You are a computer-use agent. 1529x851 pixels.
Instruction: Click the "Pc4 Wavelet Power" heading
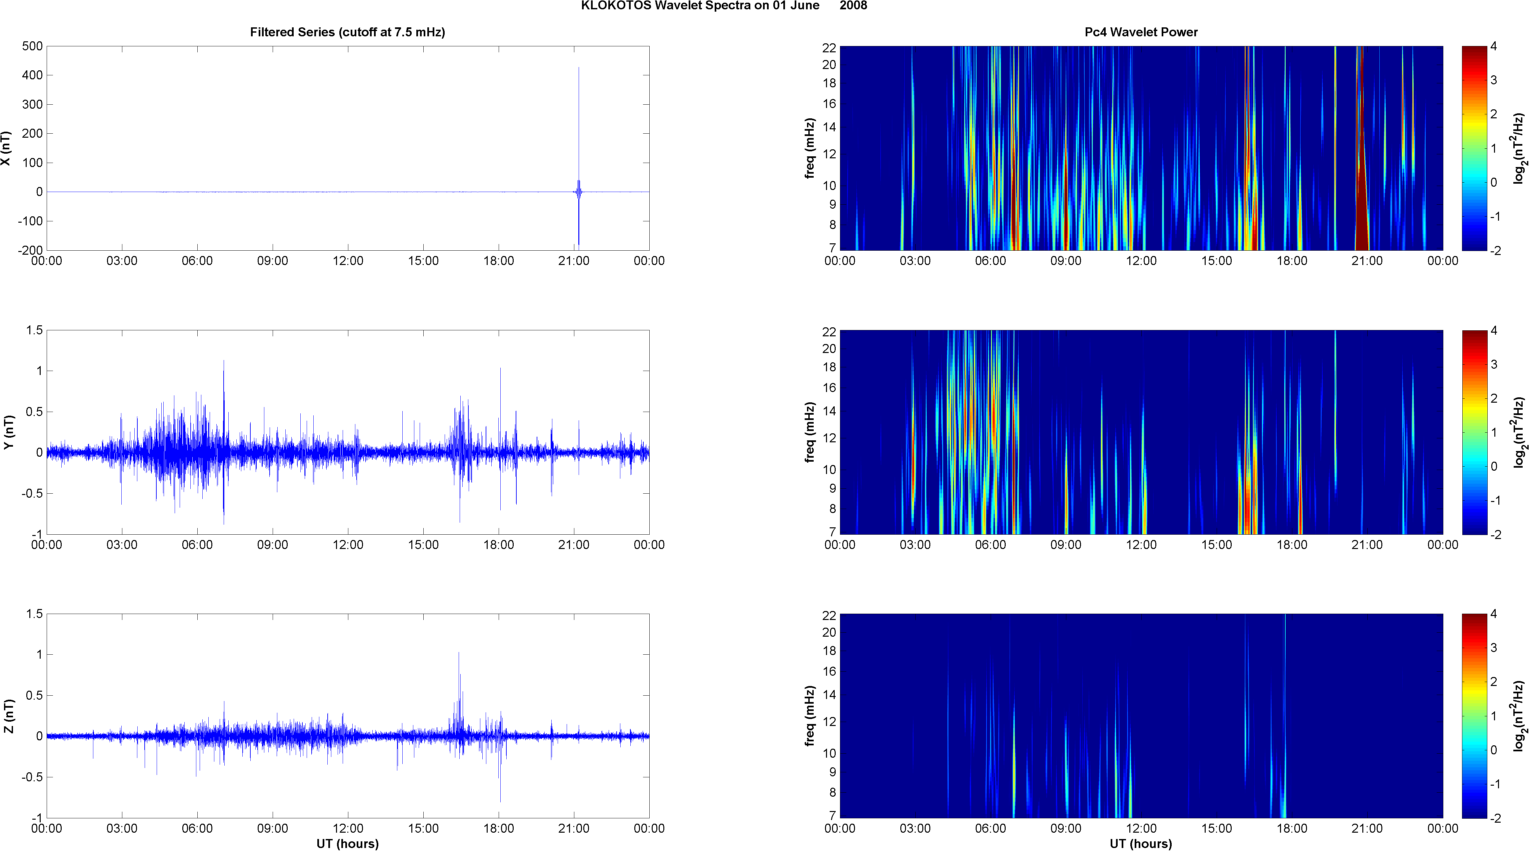1141,32
